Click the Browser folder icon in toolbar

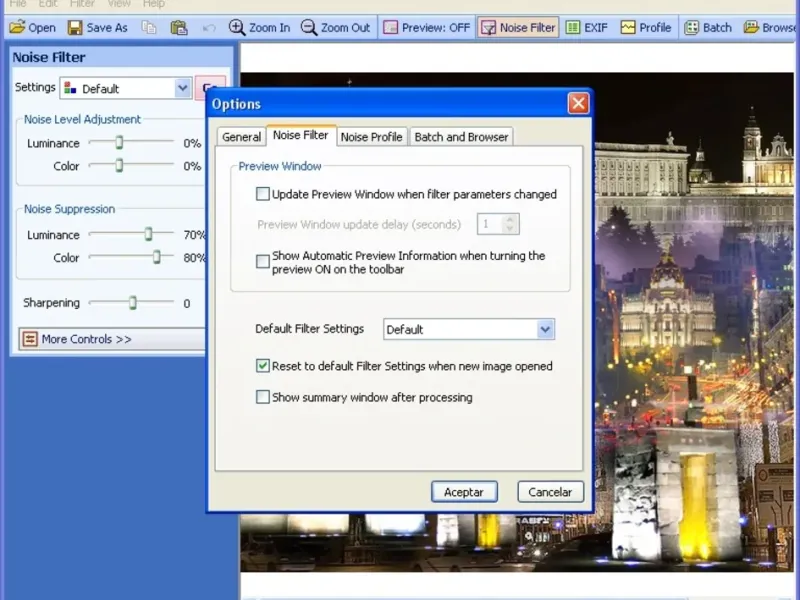751,27
